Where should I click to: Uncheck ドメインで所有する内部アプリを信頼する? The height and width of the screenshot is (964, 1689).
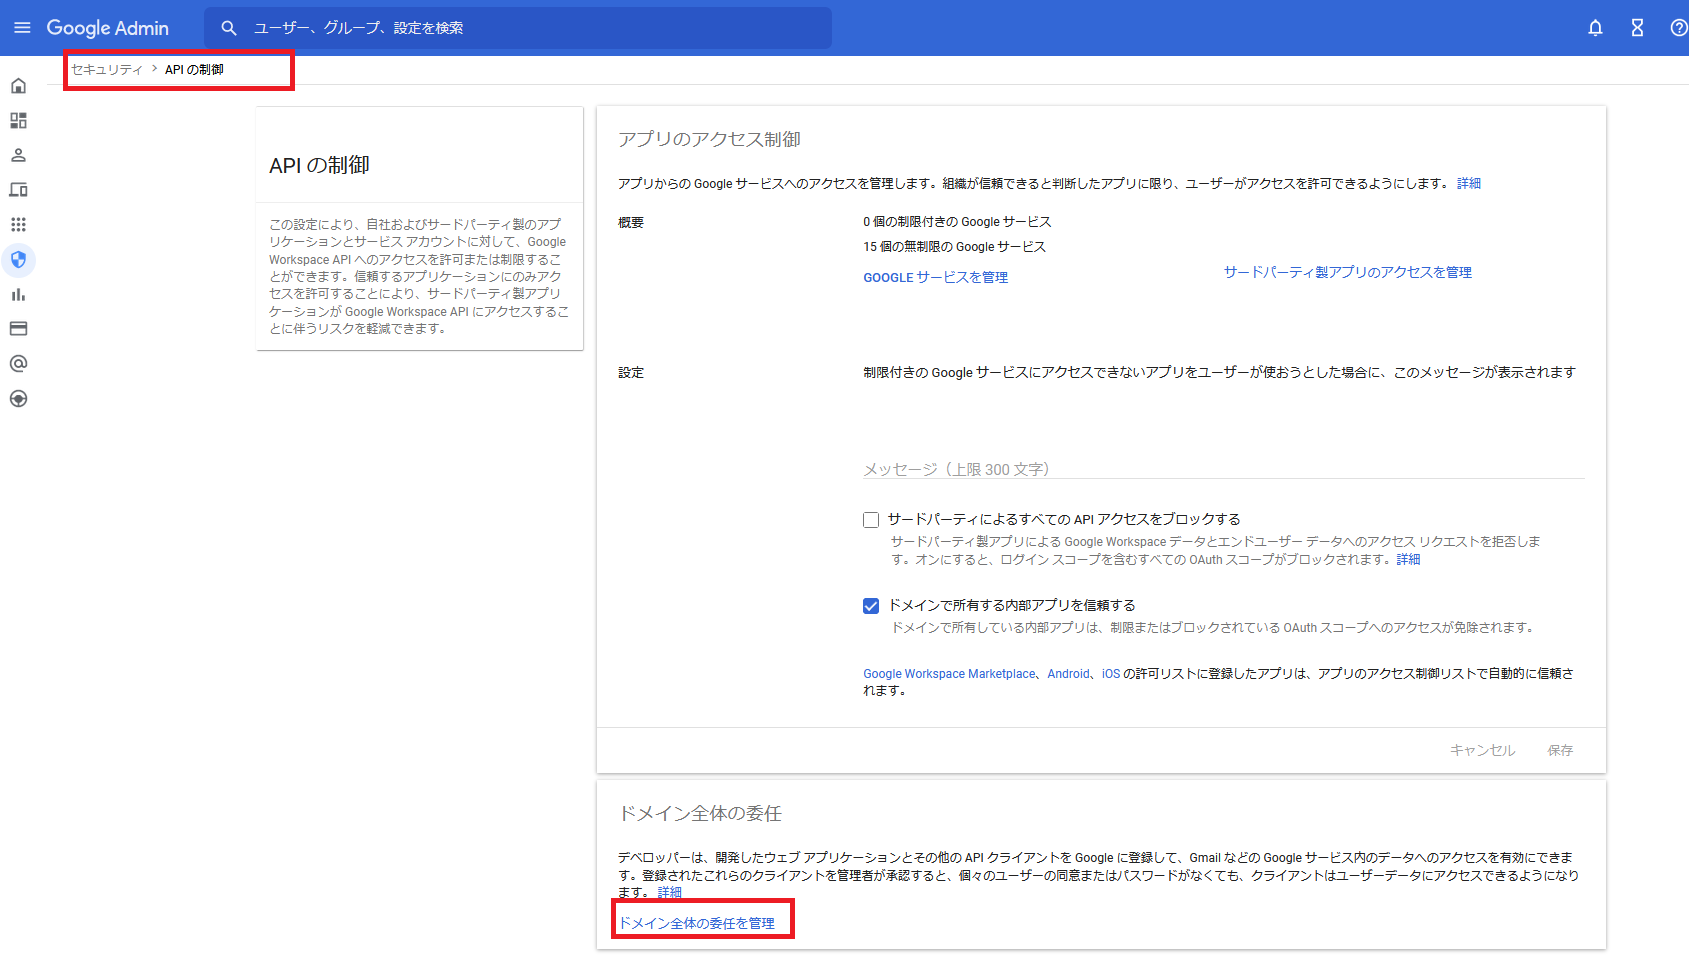click(871, 606)
